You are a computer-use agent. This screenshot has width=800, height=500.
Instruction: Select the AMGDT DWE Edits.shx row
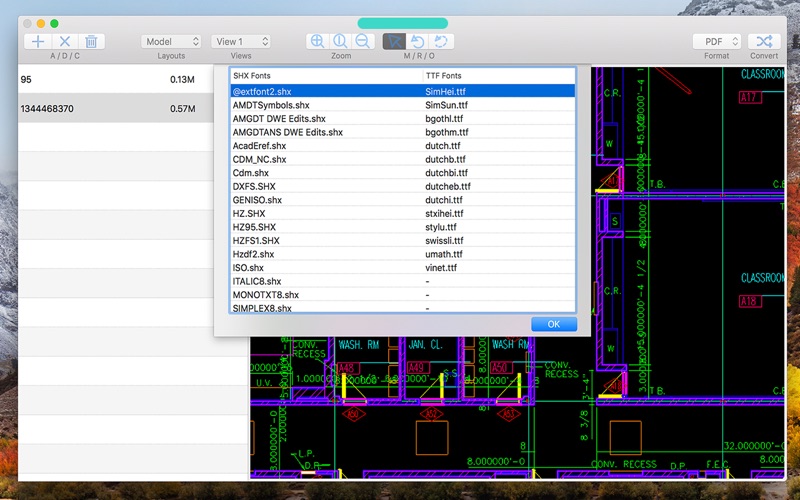403,119
